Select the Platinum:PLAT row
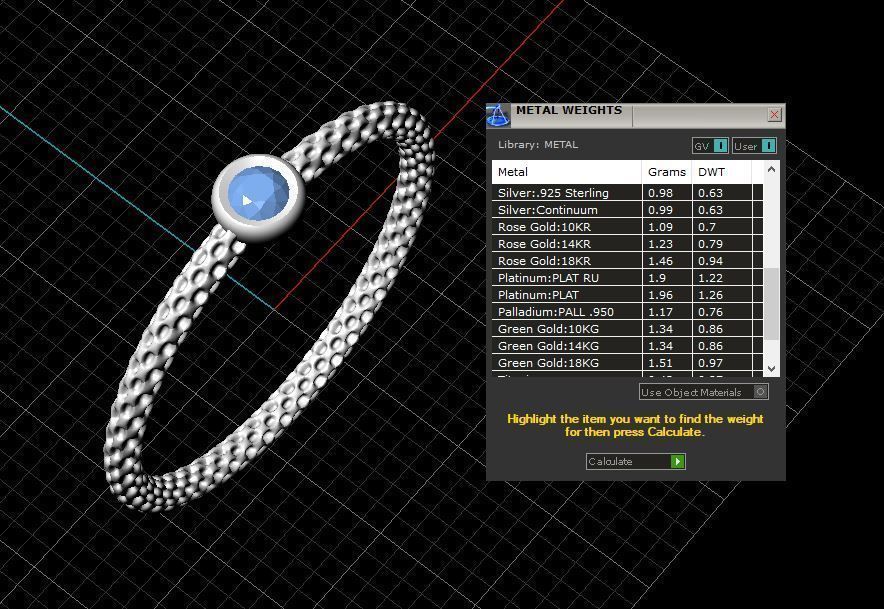Image resolution: width=884 pixels, height=609 pixels. pos(627,294)
